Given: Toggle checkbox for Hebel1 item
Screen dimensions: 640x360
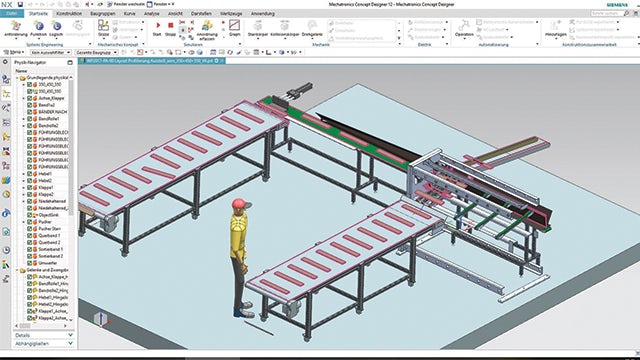Looking at the screenshot, I should (29, 174).
